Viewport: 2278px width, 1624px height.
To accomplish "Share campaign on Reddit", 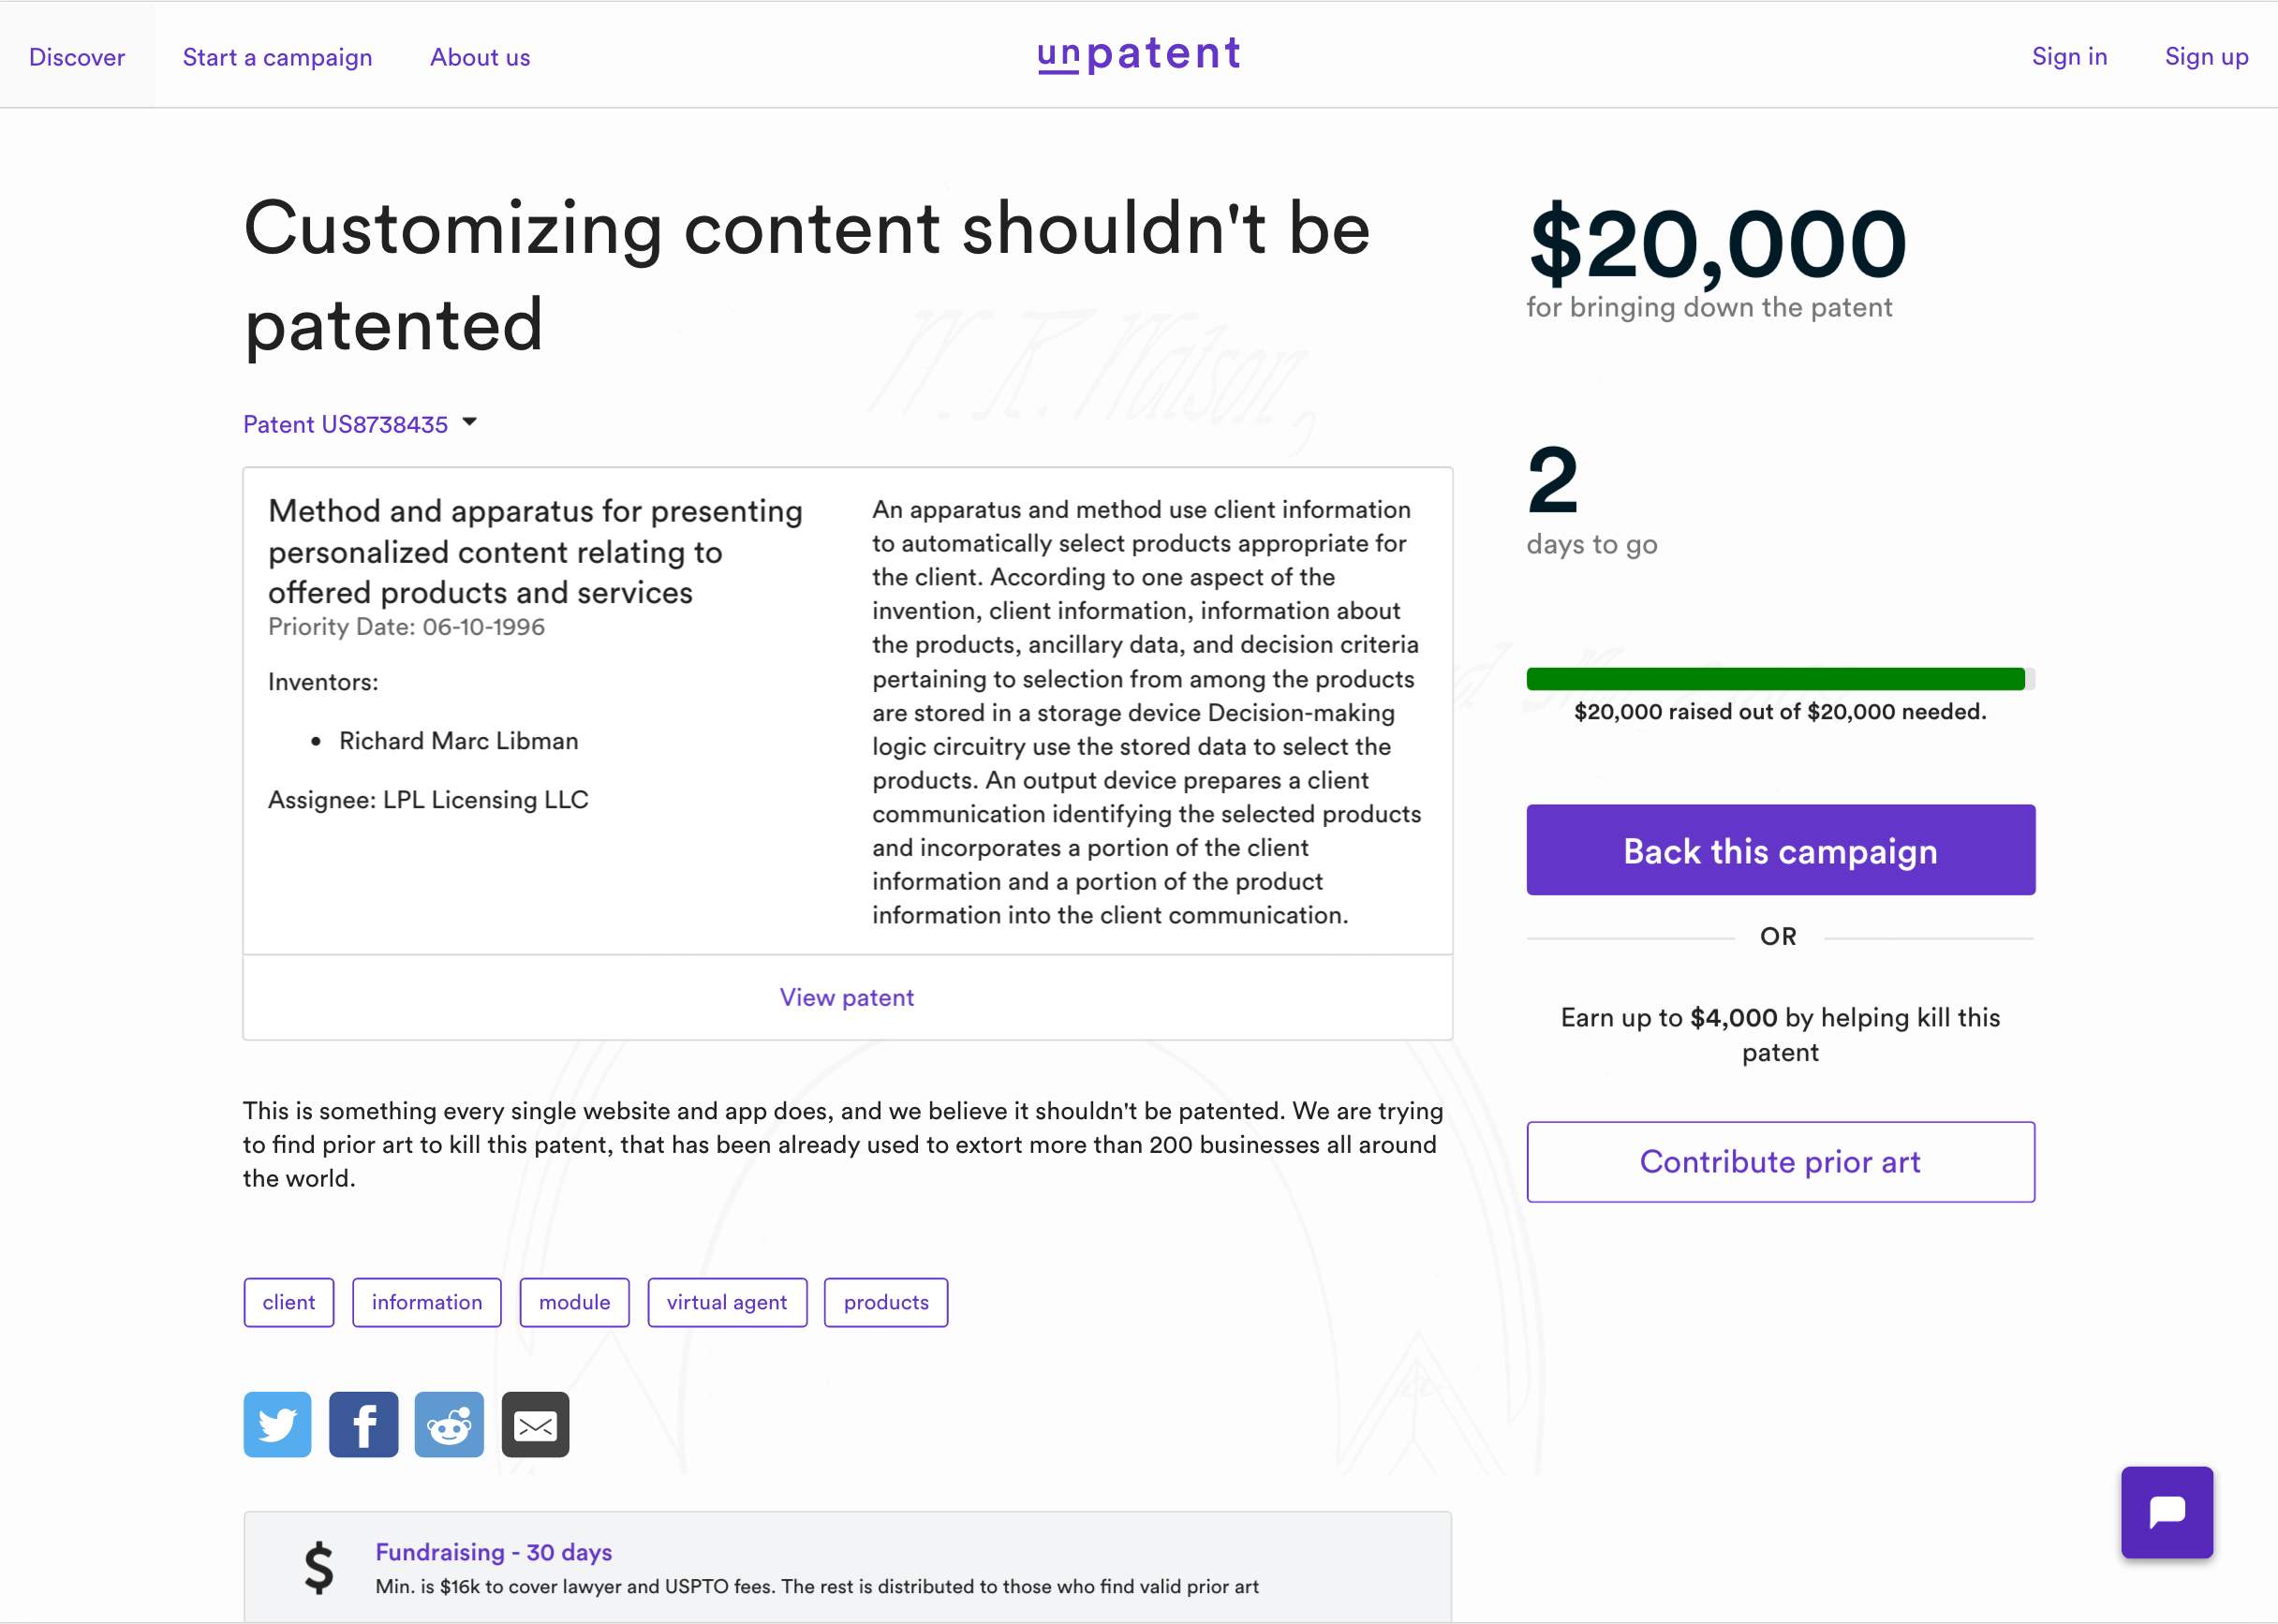I will [x=449, y=1424].
